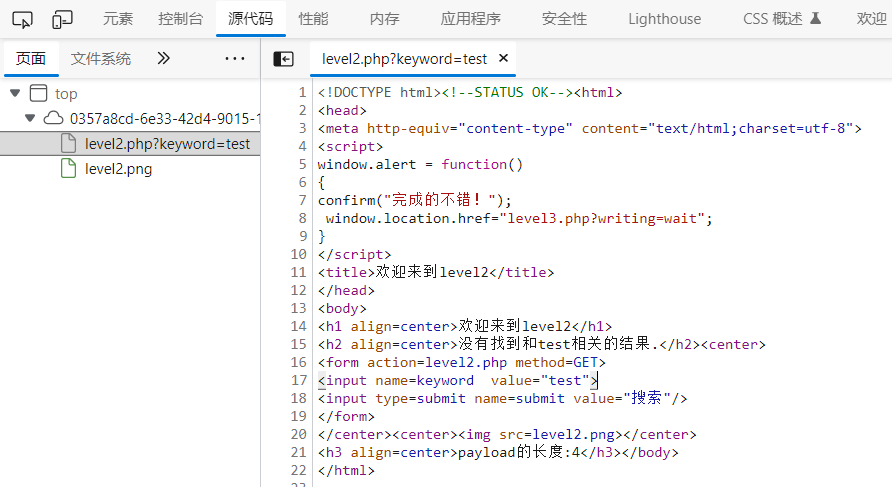The width and height of the screenshot is (892, 487).
Task: Set a breakpoint on line number 7
Action: [302, 200]
